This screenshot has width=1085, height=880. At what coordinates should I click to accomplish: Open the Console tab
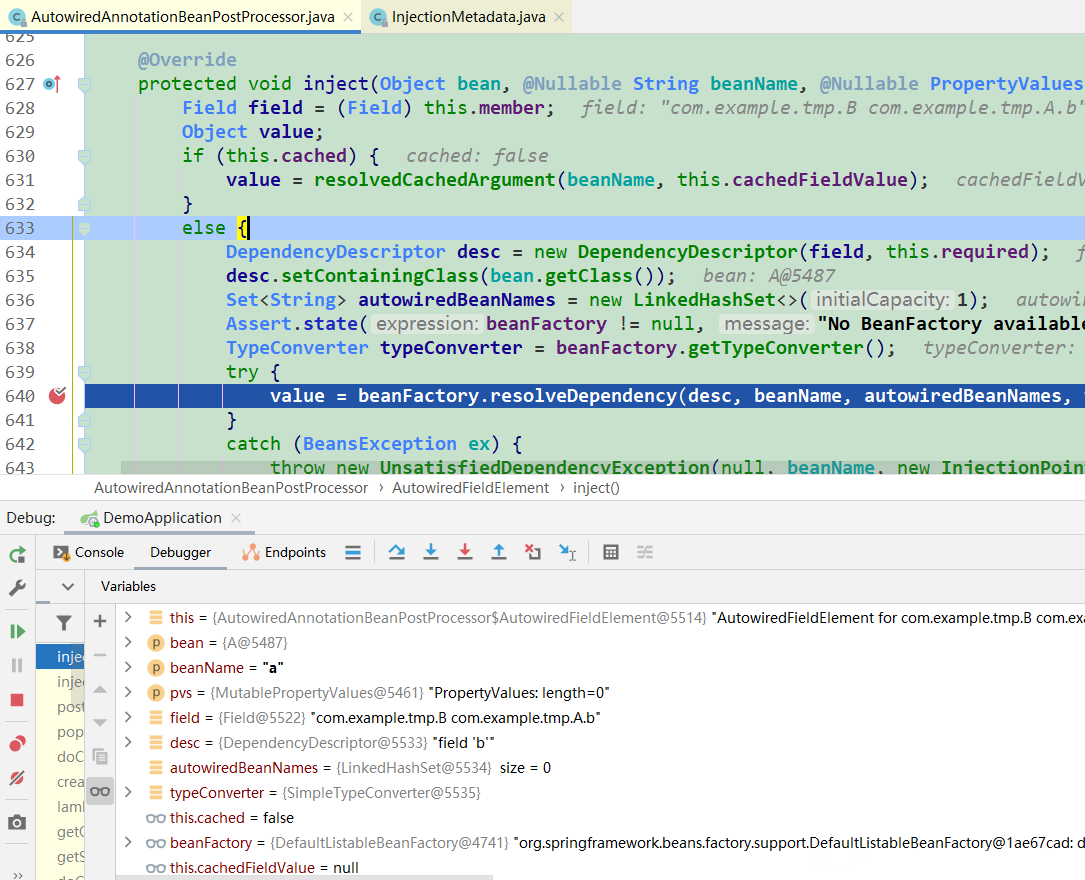click(89, 552)
